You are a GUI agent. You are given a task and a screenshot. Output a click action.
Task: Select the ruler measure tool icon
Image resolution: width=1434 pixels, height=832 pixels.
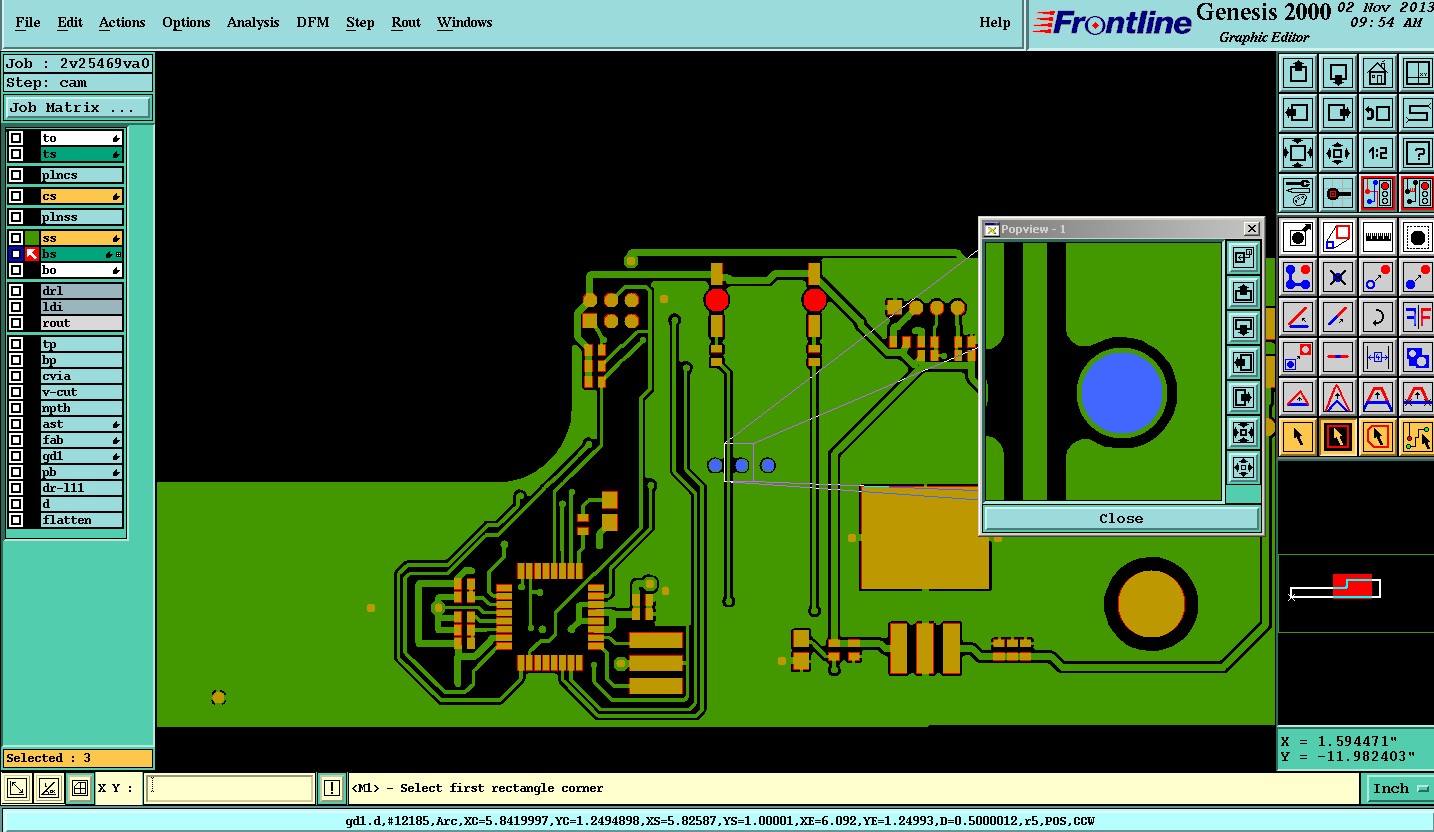click(1378, 237)
